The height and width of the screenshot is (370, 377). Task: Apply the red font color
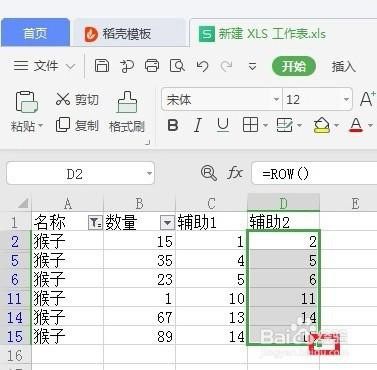(x=356, y=125)
